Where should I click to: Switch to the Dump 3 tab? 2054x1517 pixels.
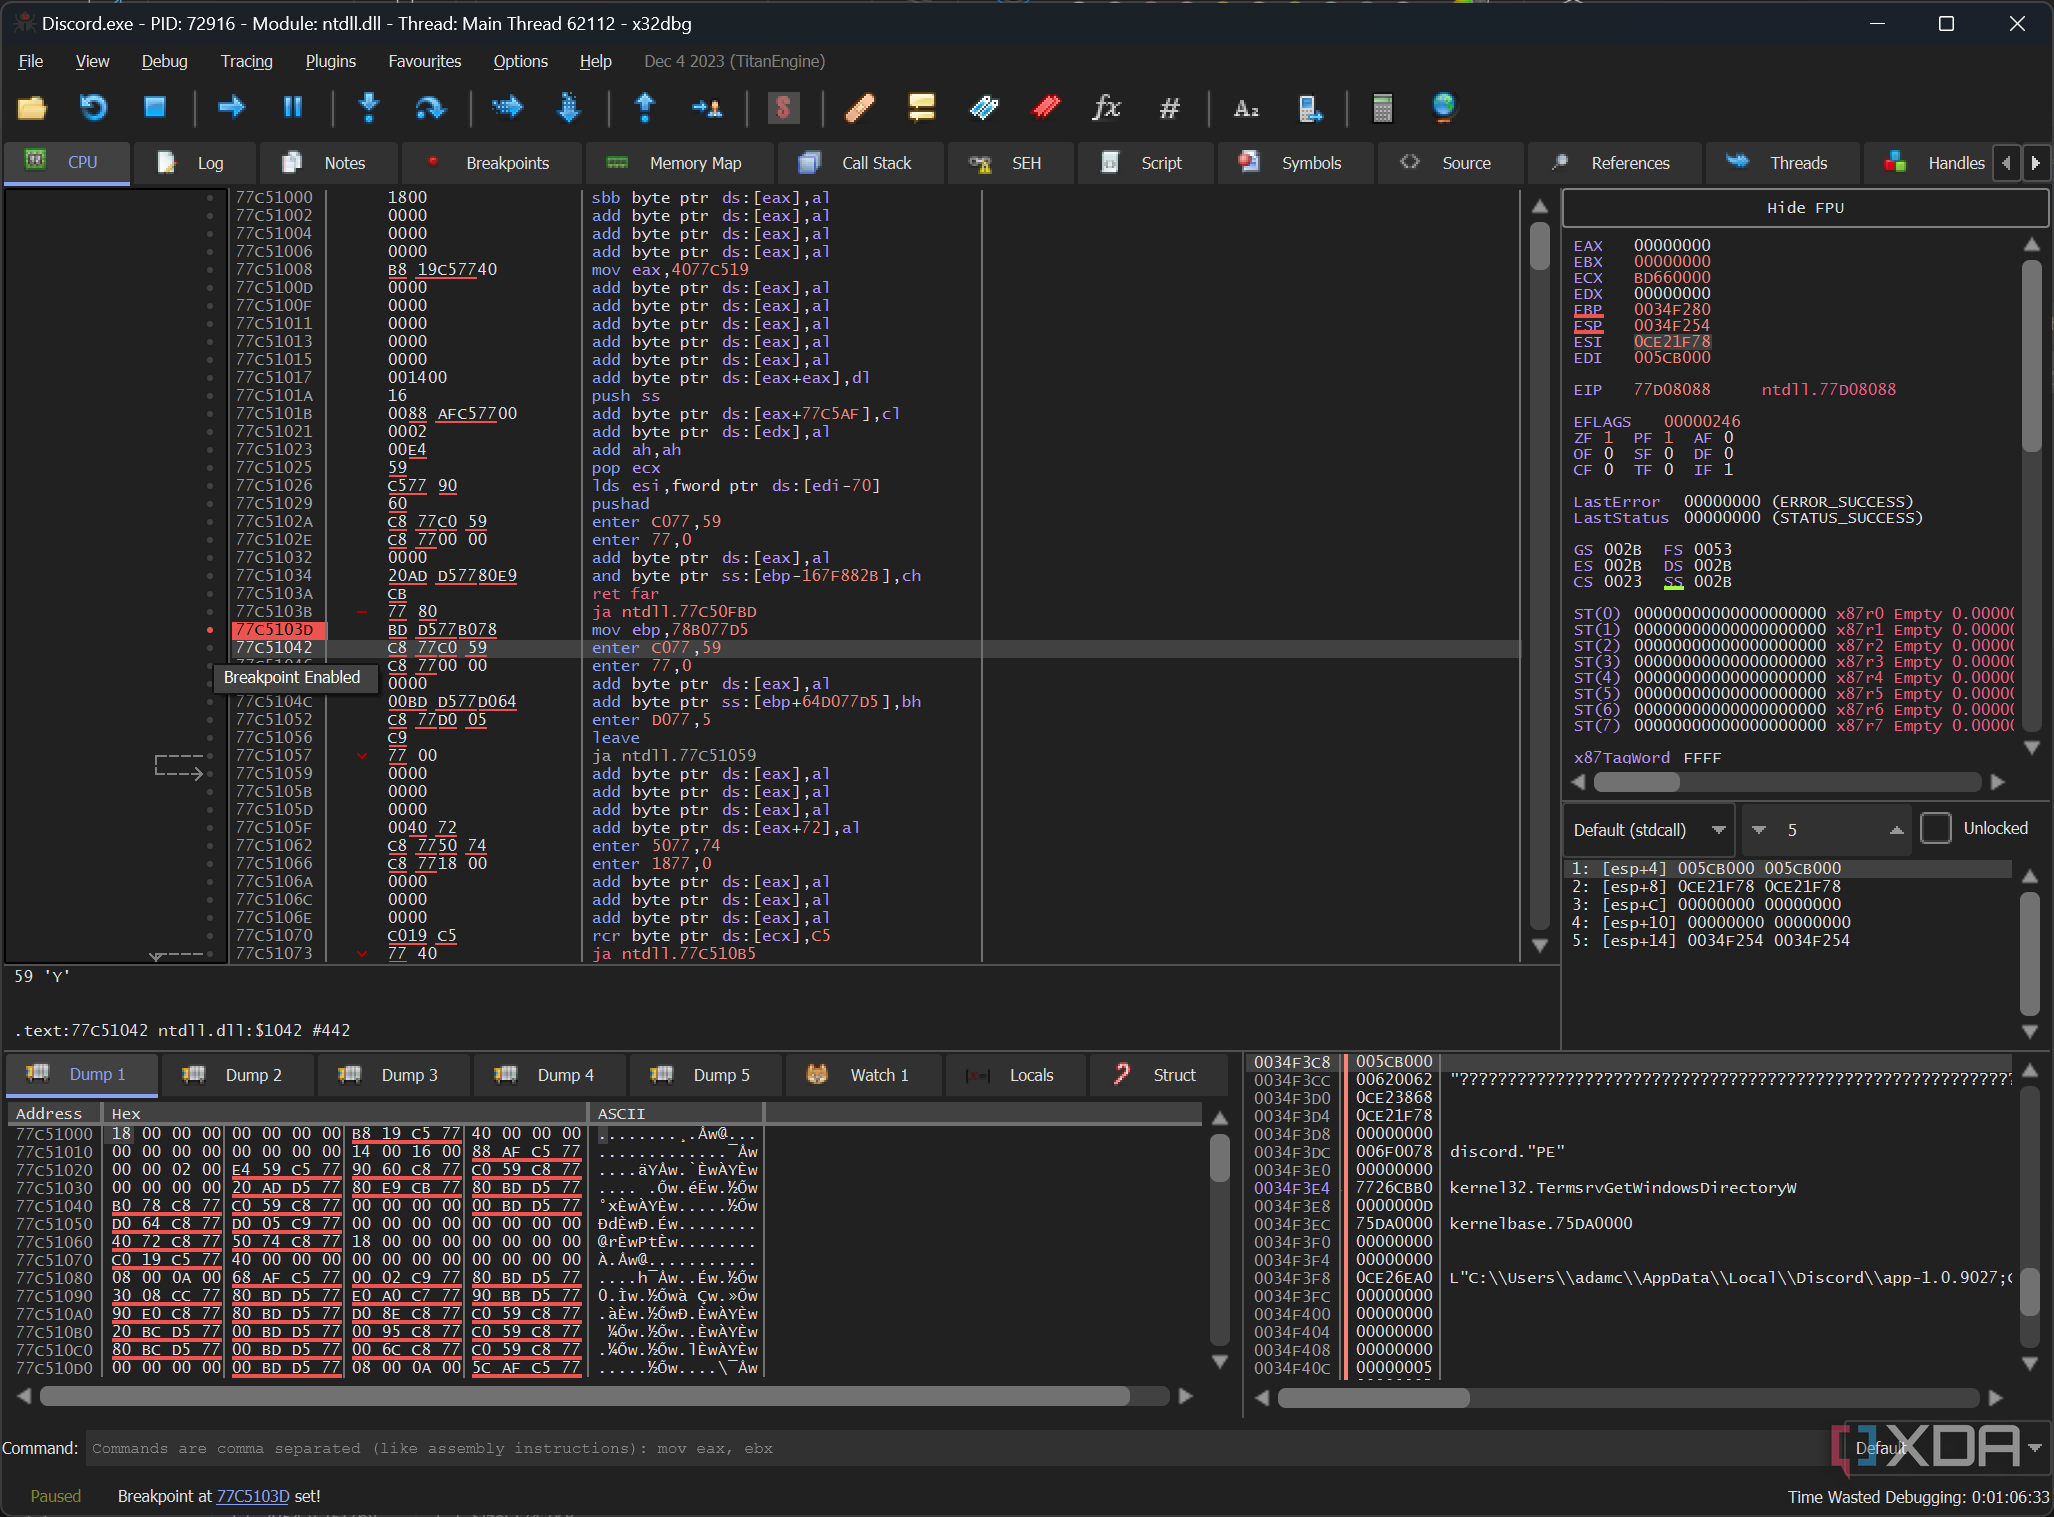(x=394, y=1075)
